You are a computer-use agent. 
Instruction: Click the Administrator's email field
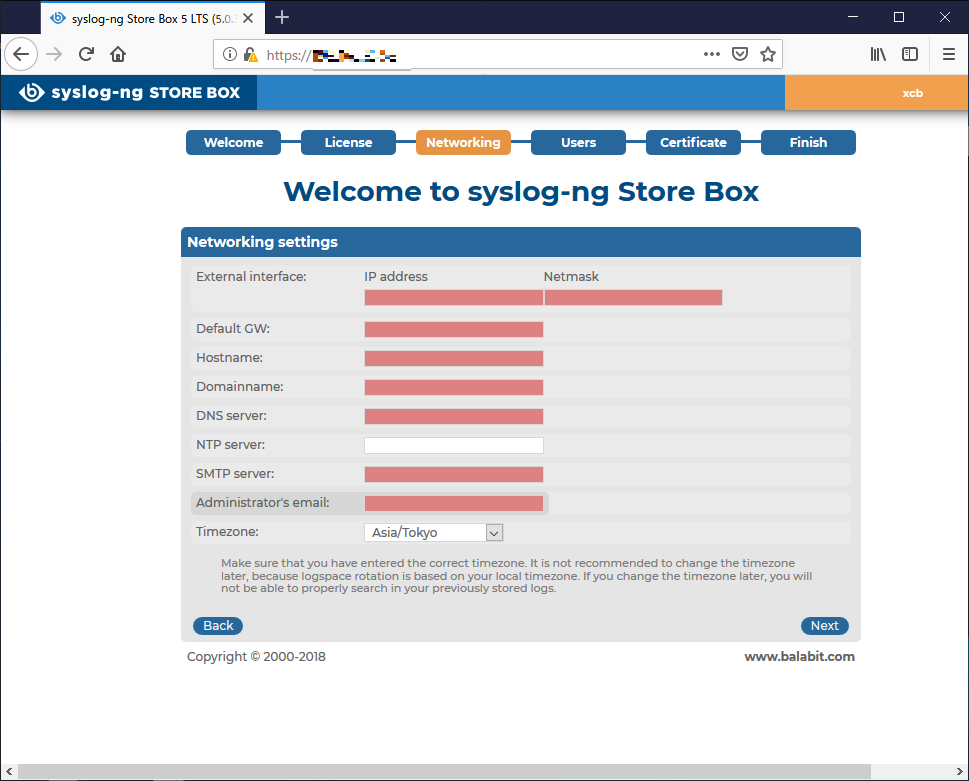pos(454,504)
